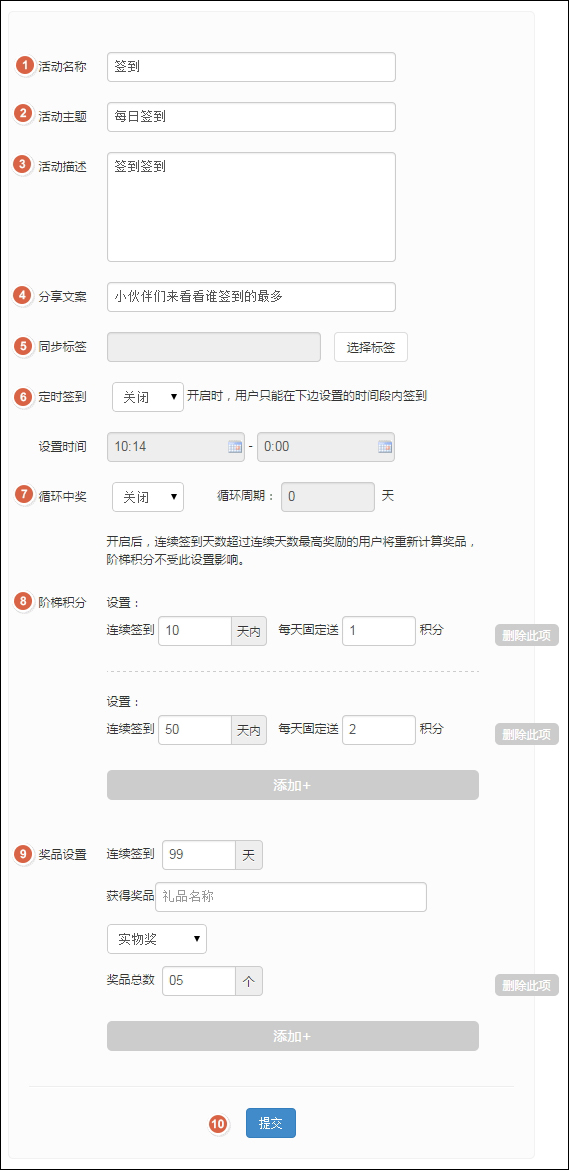The image size is (569, 1170).
Task: Delete the 10-day tier with 删除此项
Action: (x=526, y=635)
